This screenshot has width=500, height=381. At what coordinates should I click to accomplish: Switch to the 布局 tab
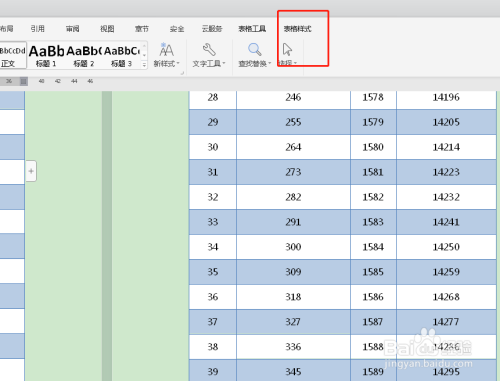click(6, 29)
